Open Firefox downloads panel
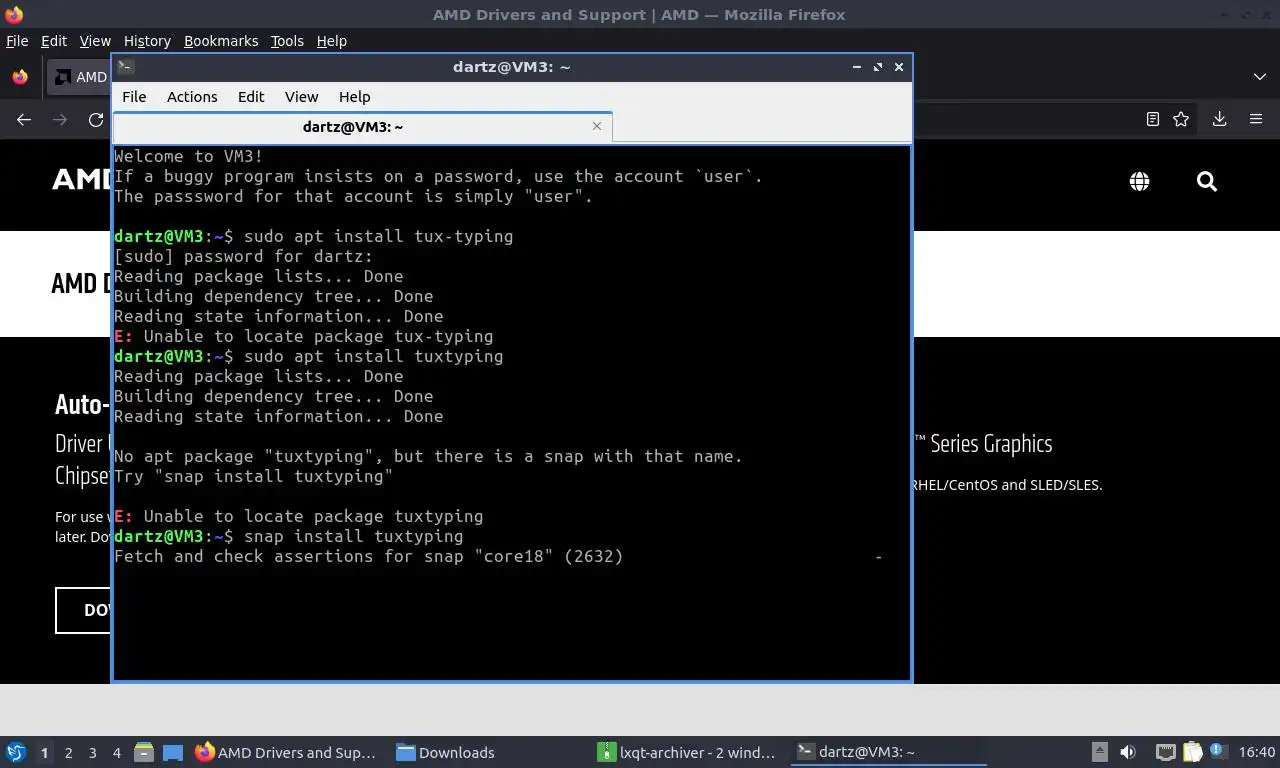 click(x=1219, y=119)
